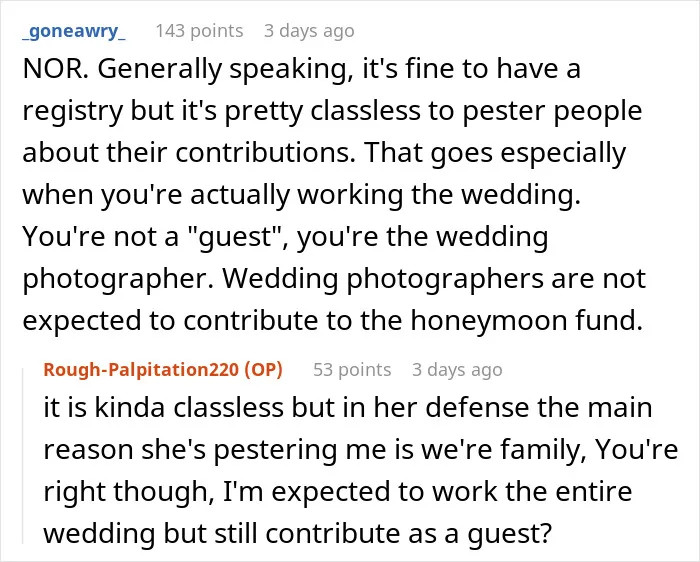The image size is (700, 562).
Task: Click the word contributions in the top comment
Action: pos(265,153)
